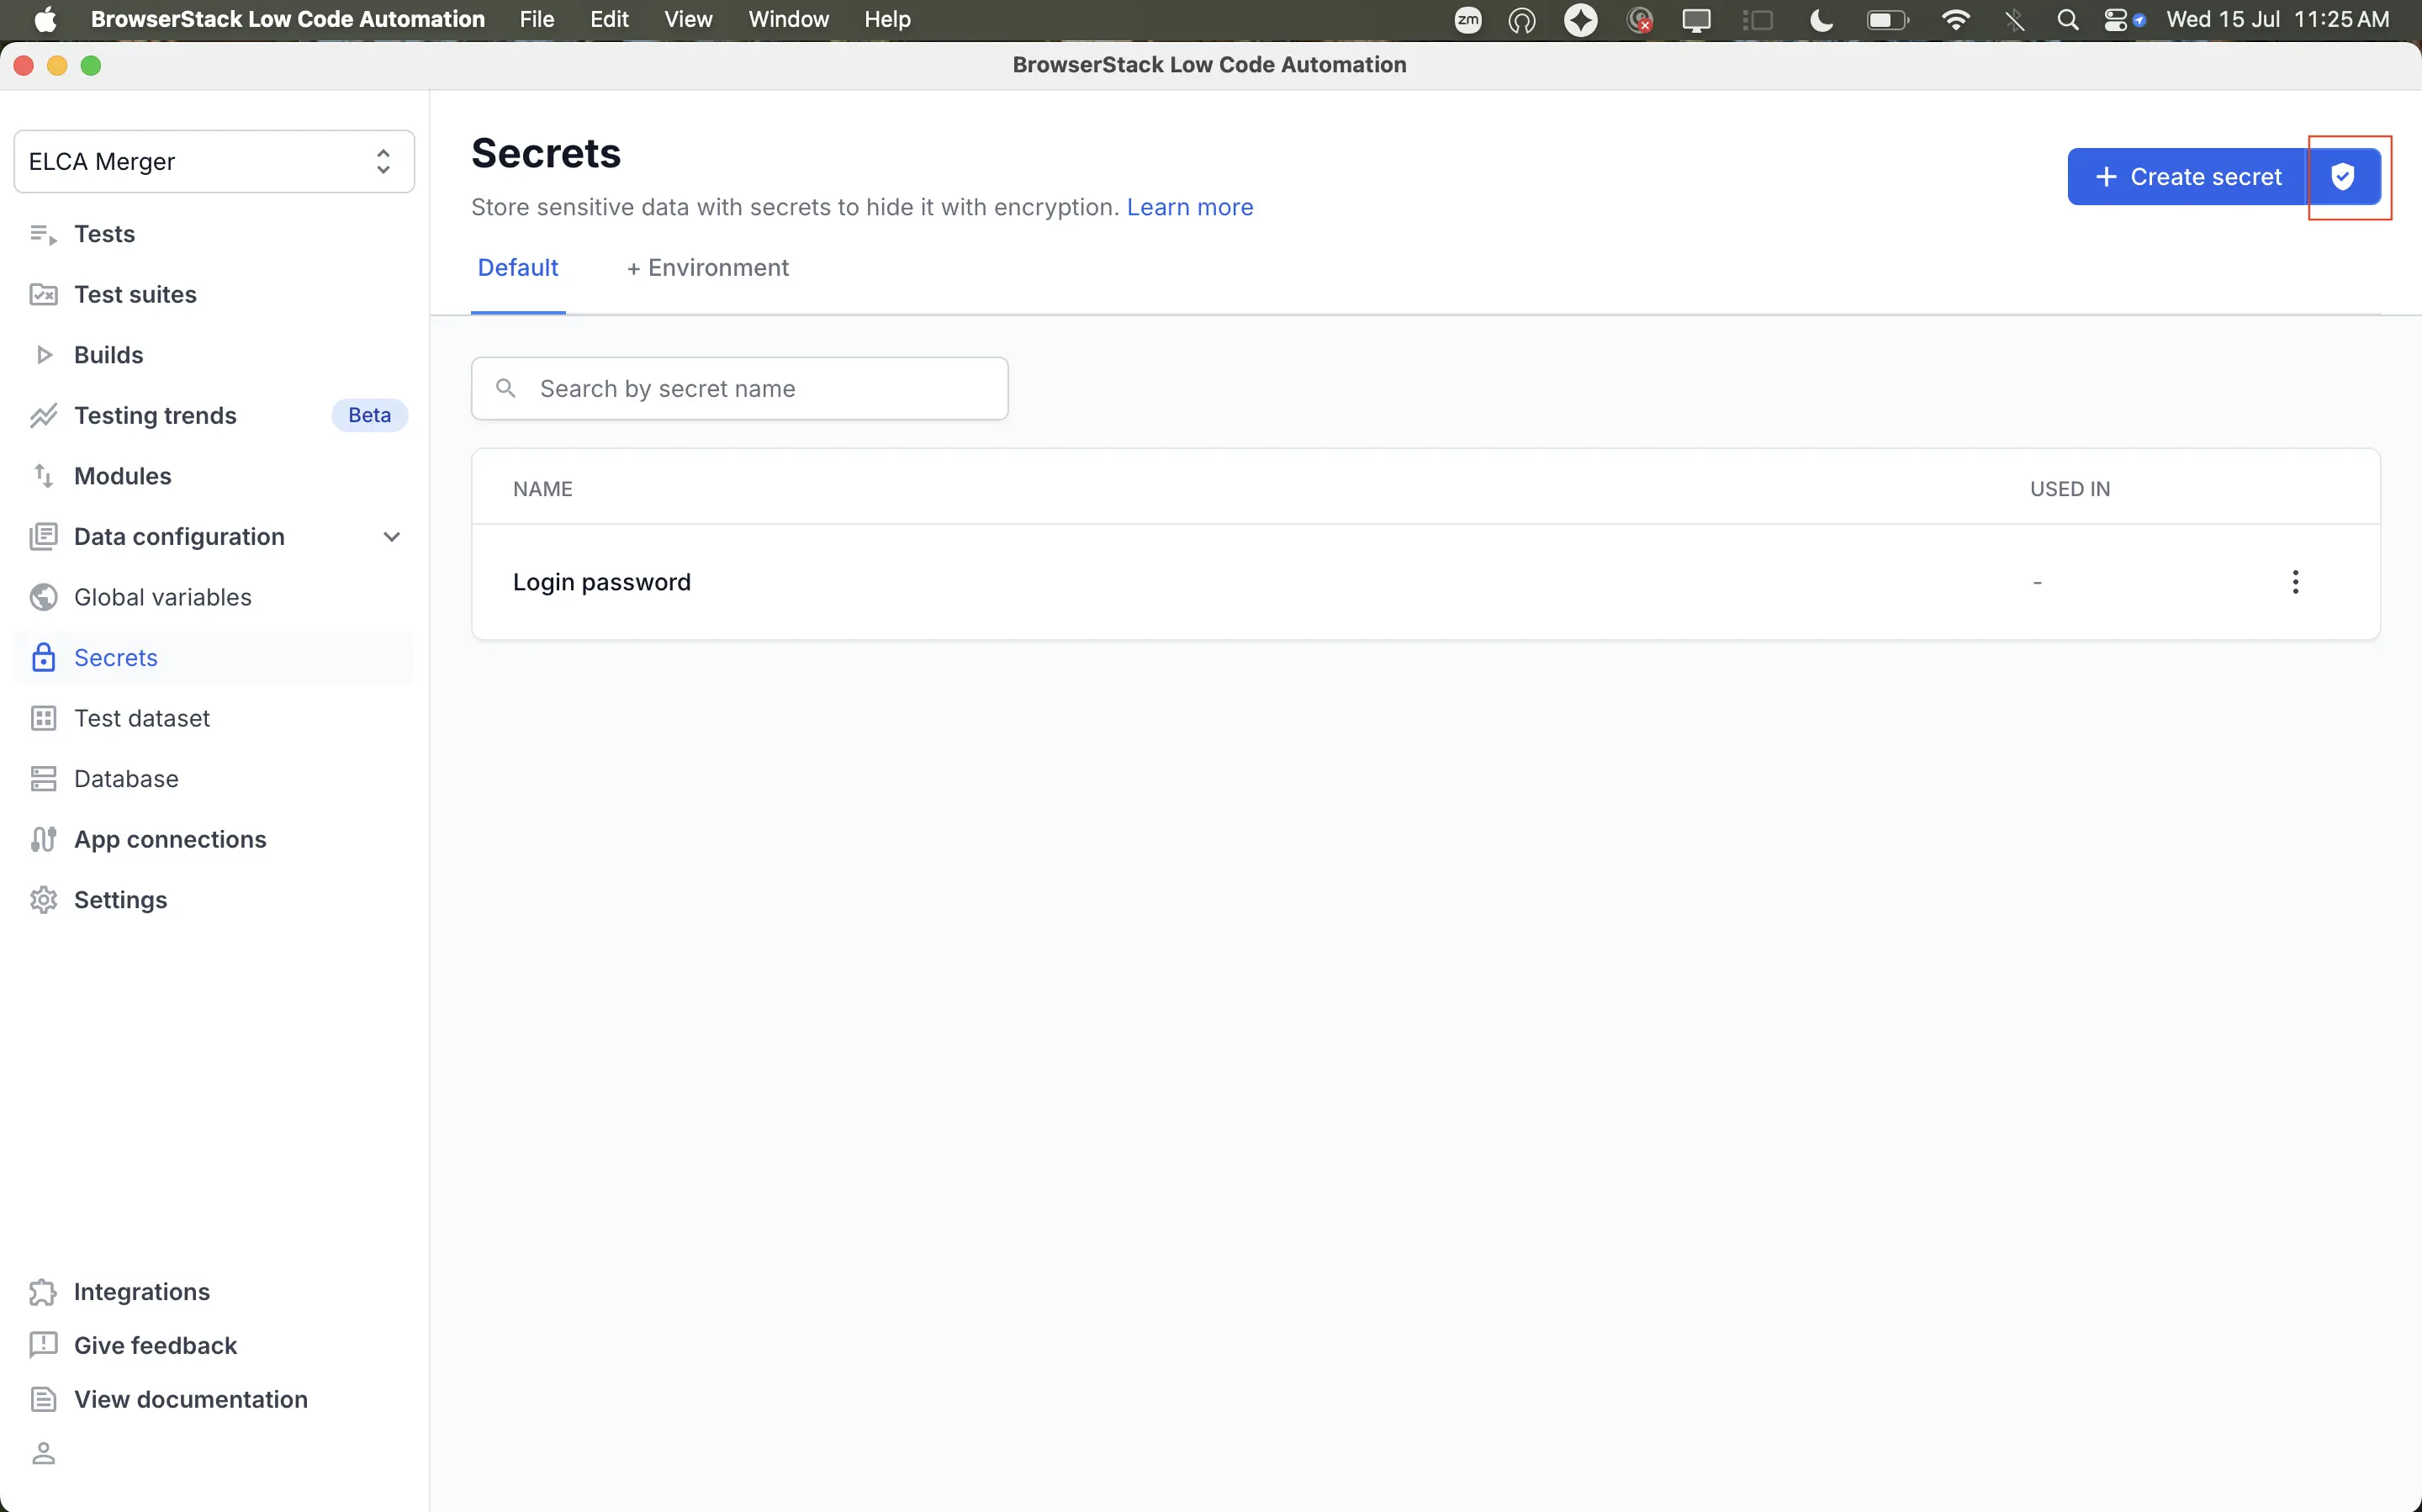Collapse the Data configuration chevron

point(392,537)
